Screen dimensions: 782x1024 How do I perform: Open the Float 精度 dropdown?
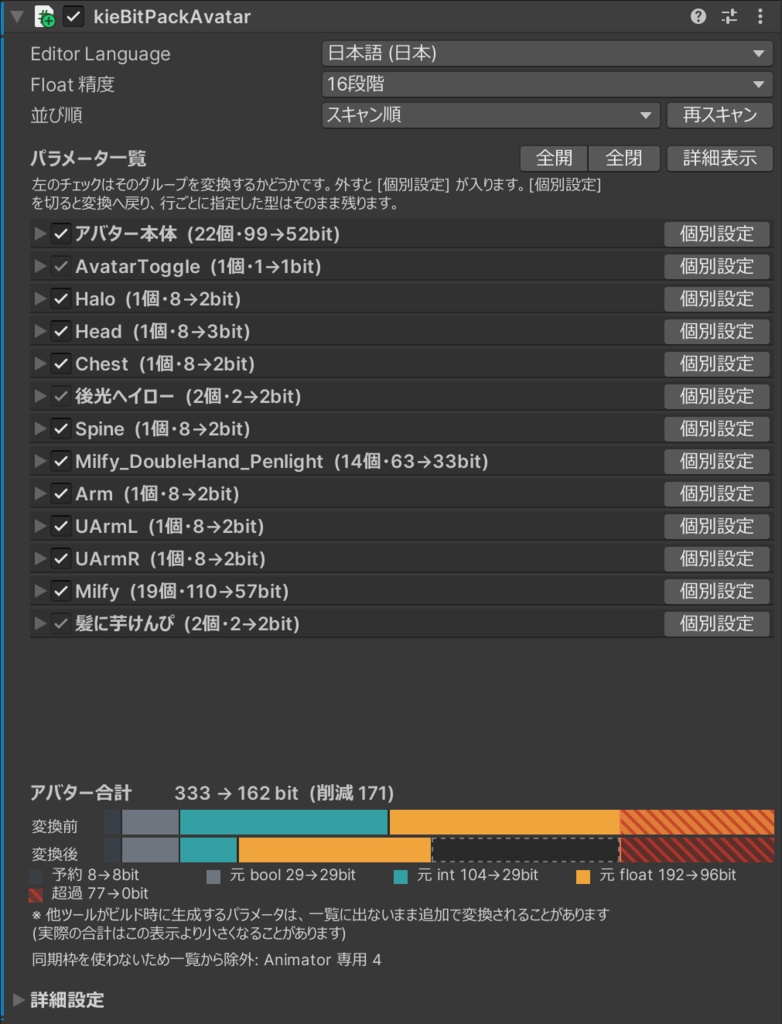pos(547,84)
